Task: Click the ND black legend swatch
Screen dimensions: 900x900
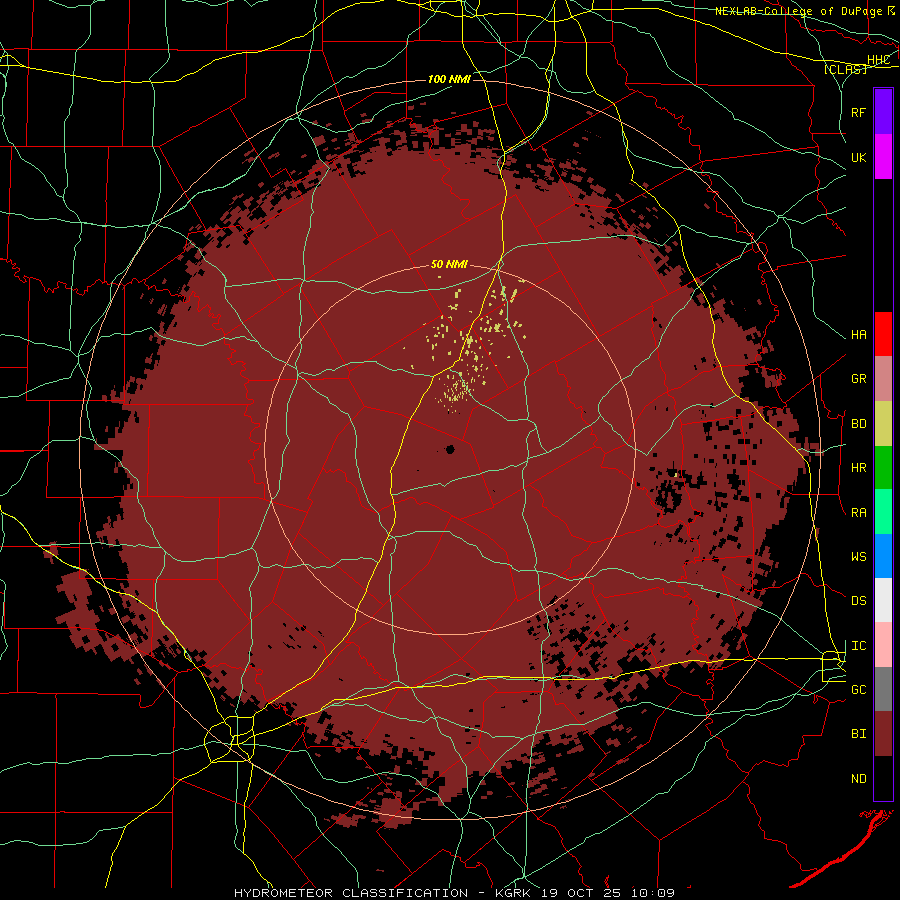Action: click(883, 778)
